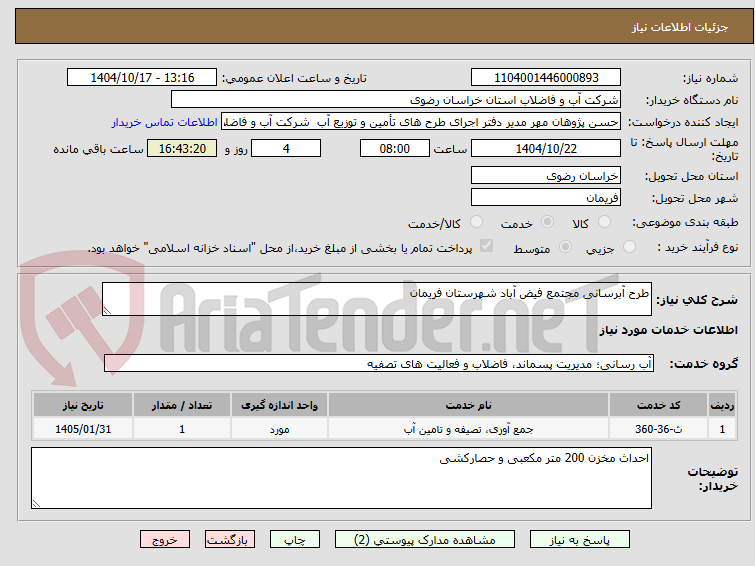Click service code cell ث-36-360
The height and width of the screenshot is (566, 755).
coord(658,429)
